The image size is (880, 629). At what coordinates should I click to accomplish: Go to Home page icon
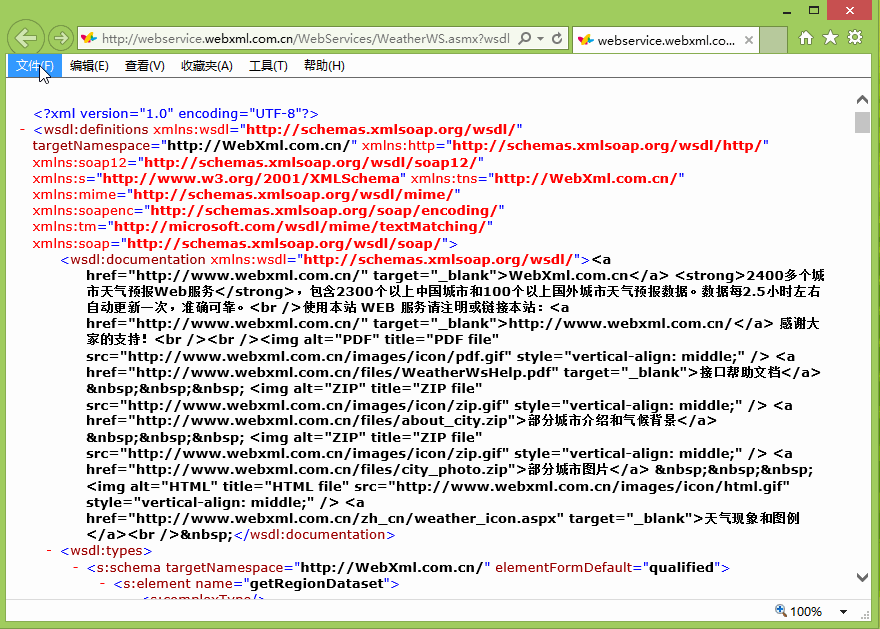(806, 38)
